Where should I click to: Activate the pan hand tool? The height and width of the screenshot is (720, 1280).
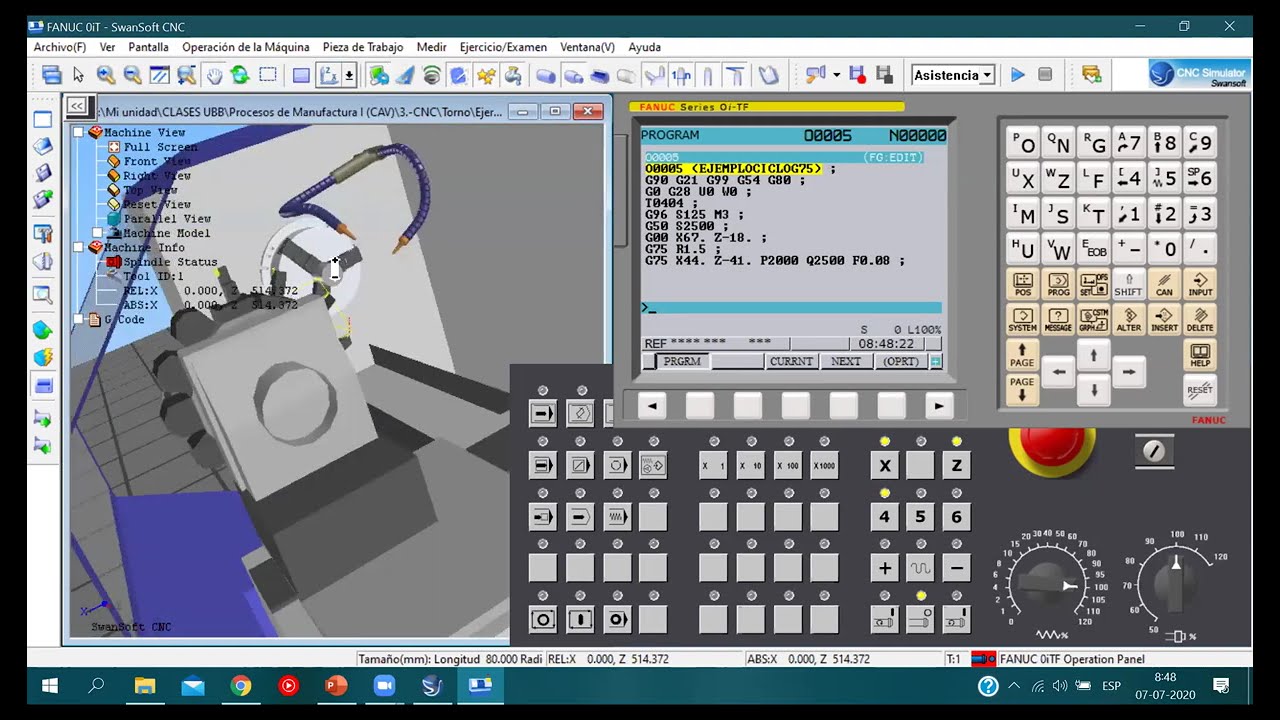(x=214, y=75)
